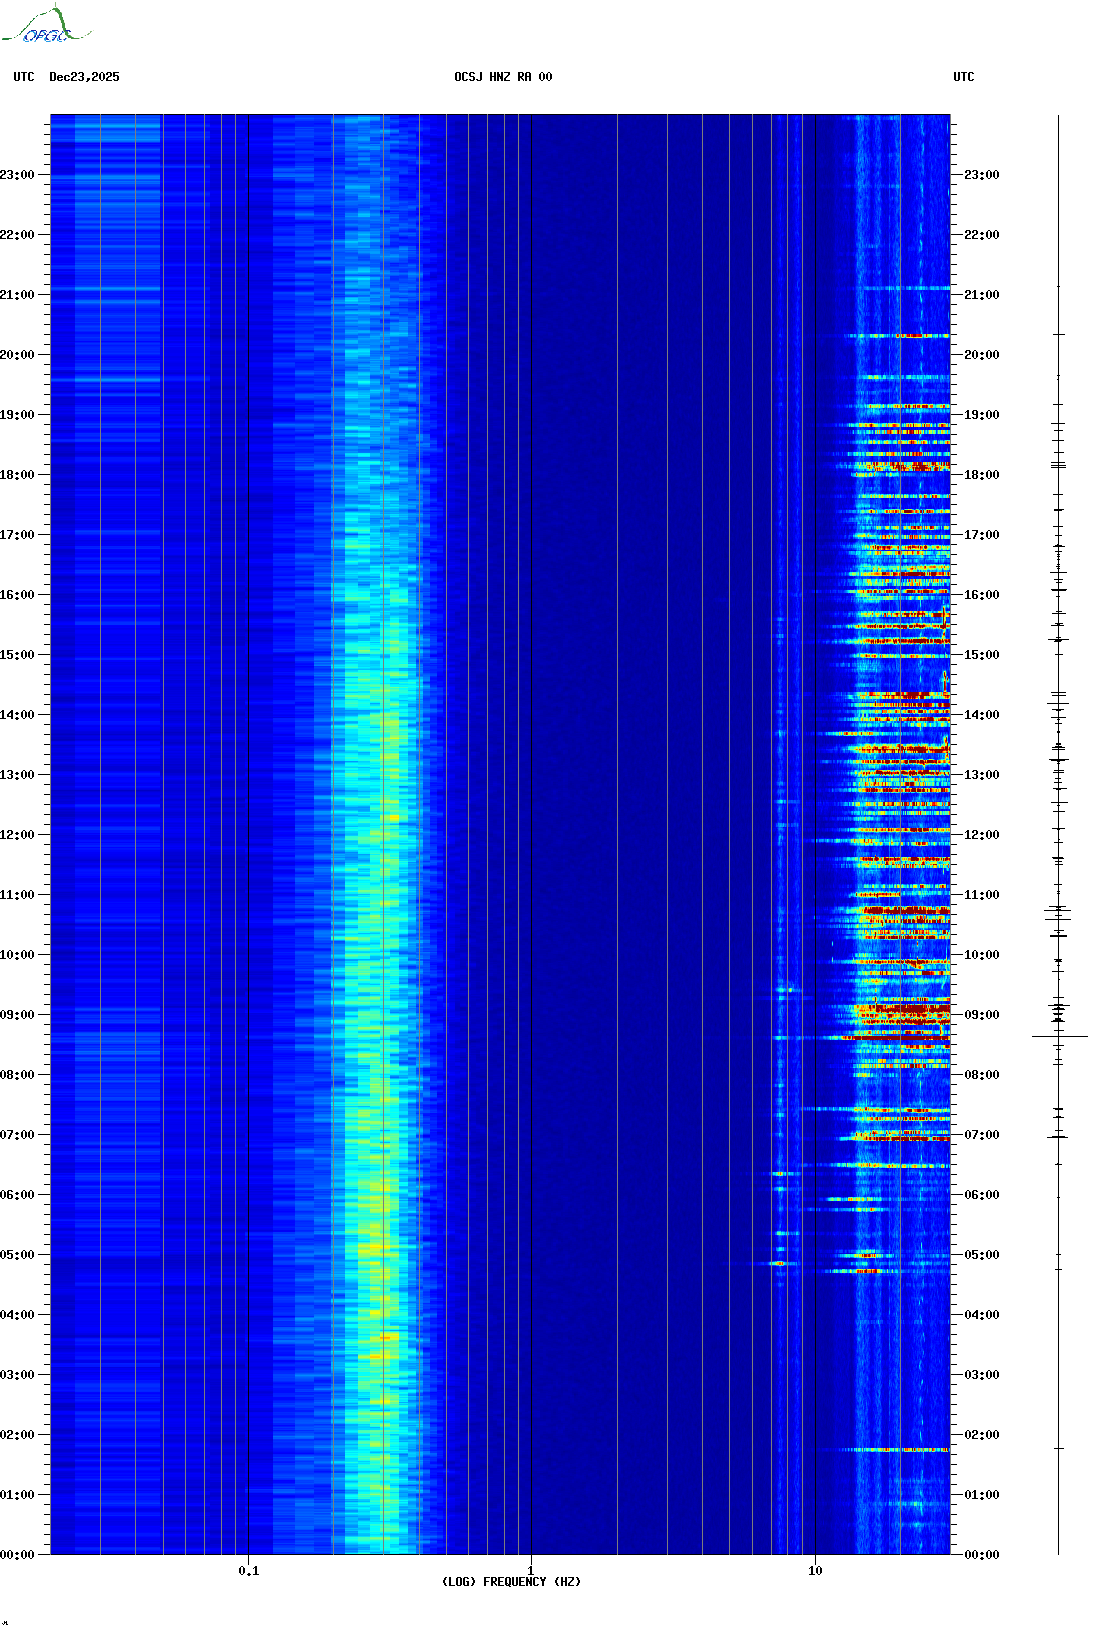The height and width of the screenshot is (1634, 1102).
Task: Click the OFGC logo in the corner
Action: [x=46, y=26]
